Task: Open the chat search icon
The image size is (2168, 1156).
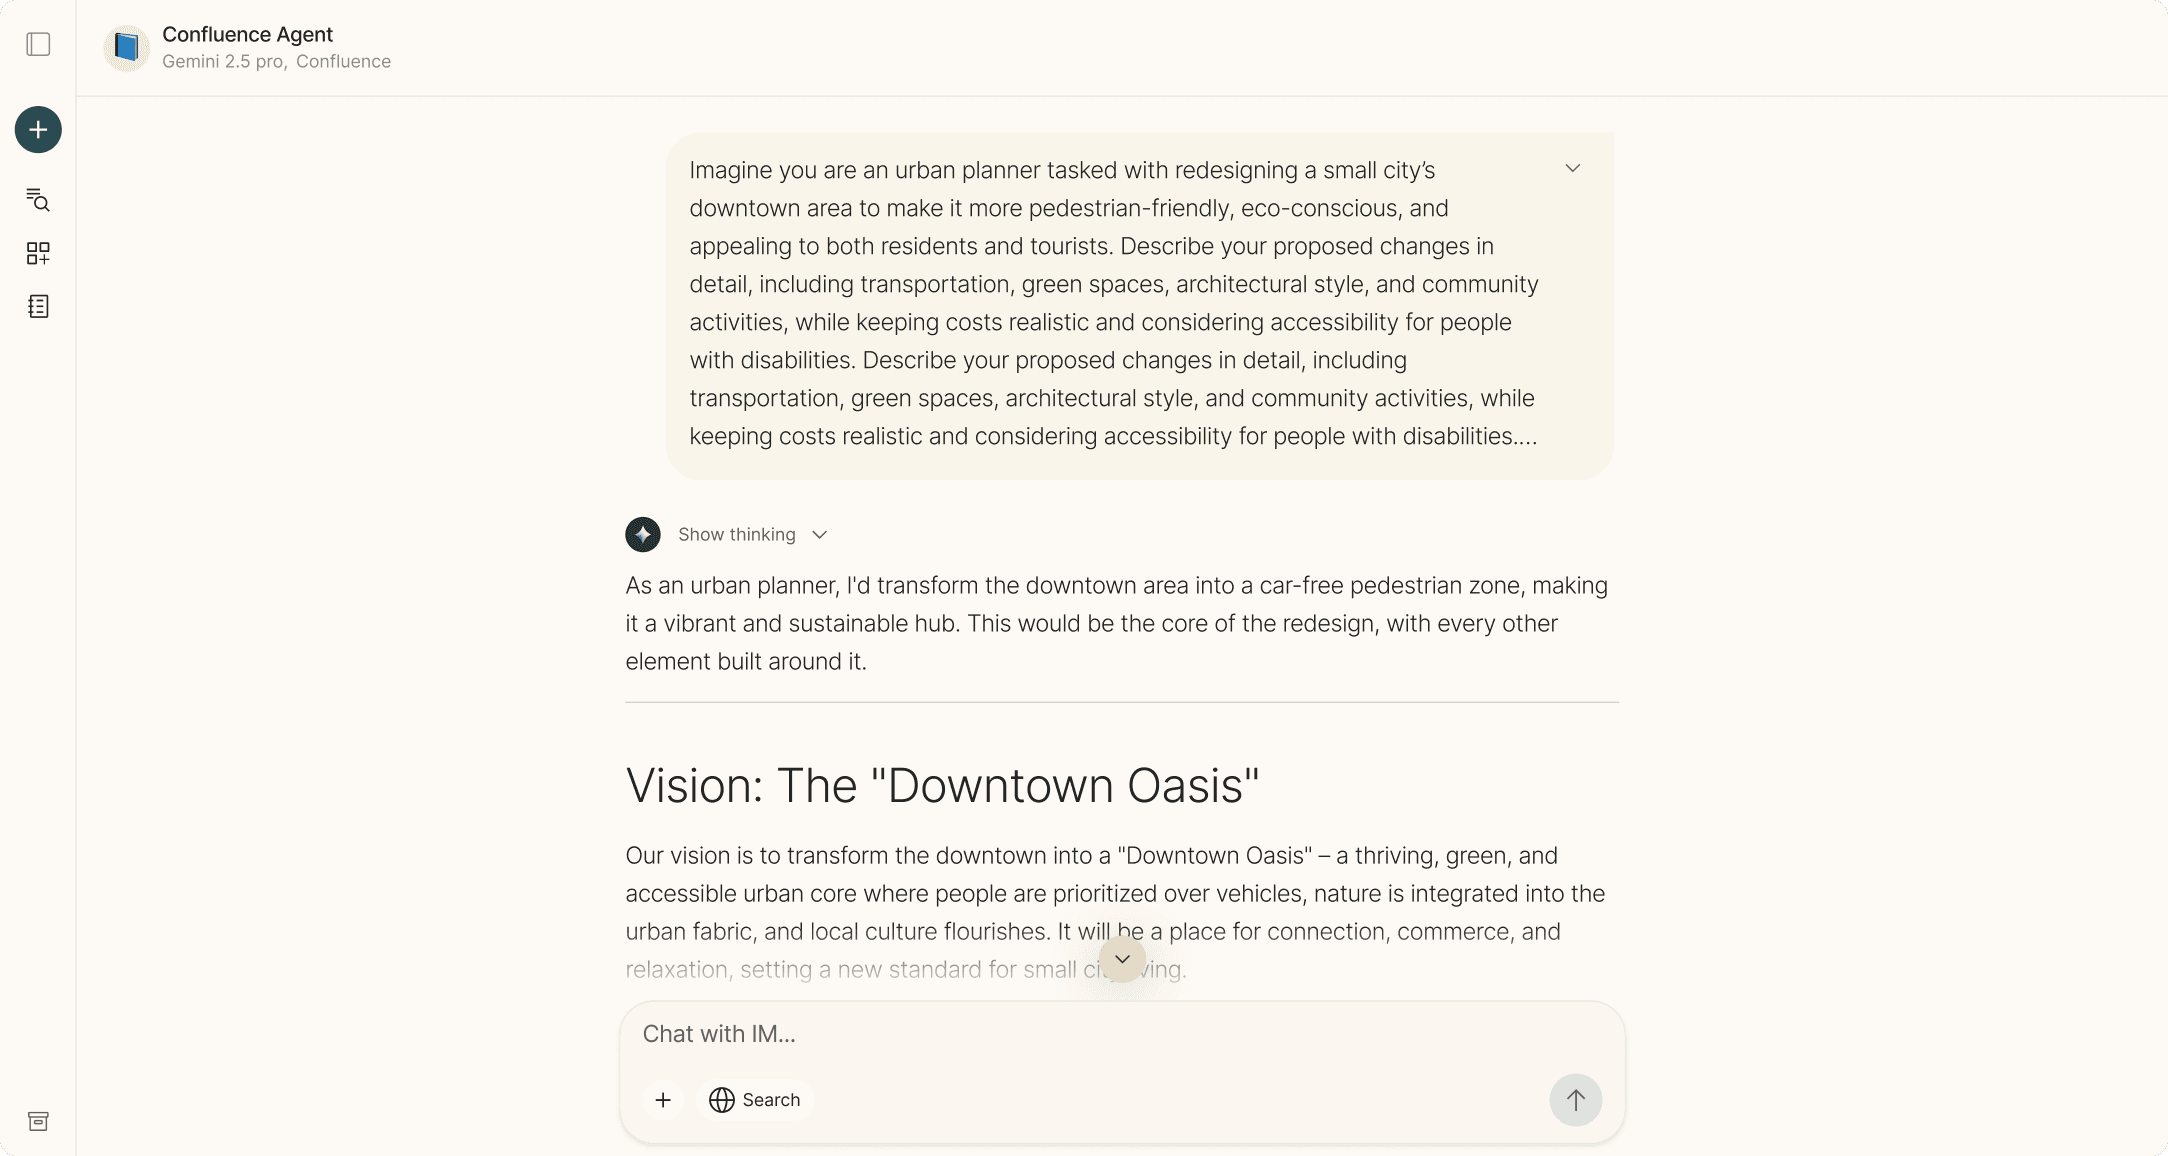Action: coord(38,200)
